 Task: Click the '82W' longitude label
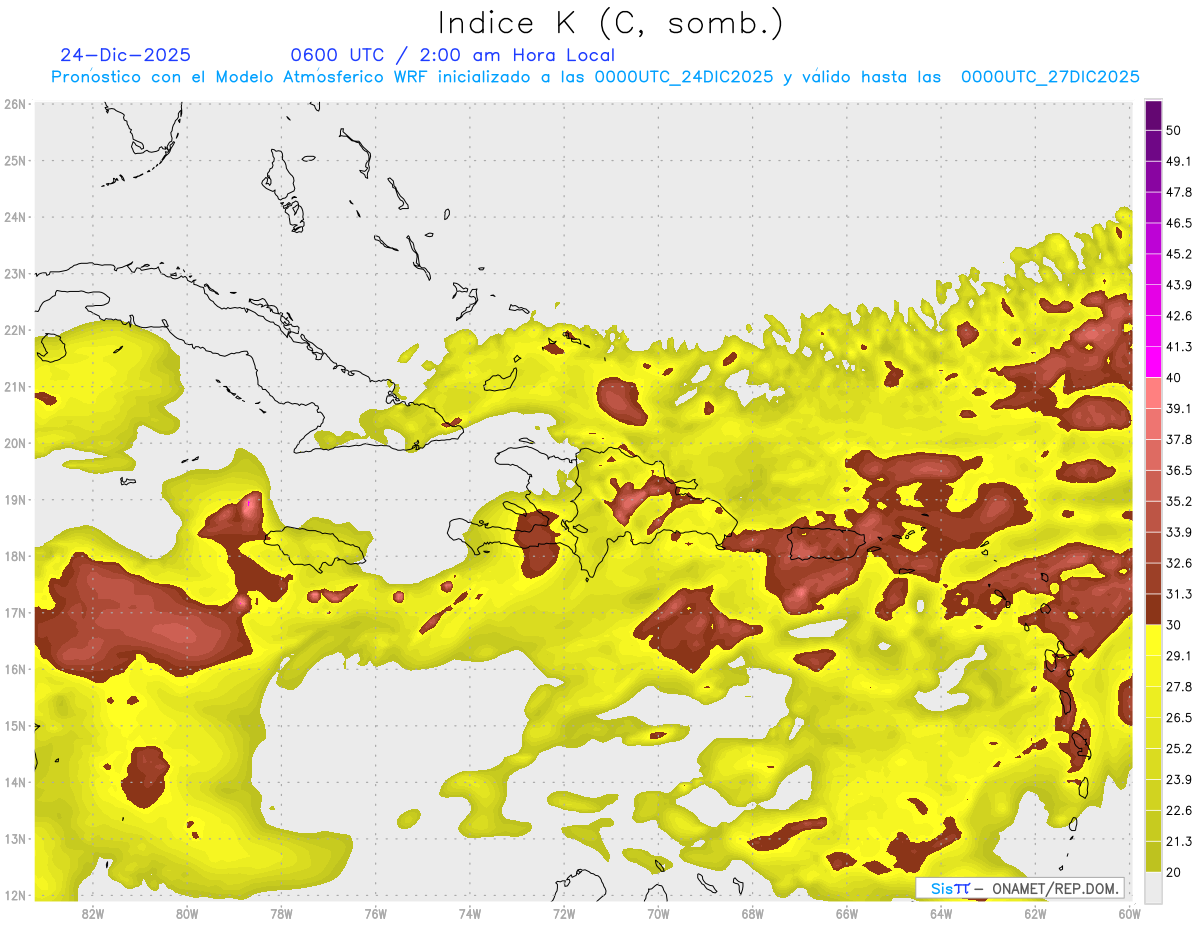point(93,913)
